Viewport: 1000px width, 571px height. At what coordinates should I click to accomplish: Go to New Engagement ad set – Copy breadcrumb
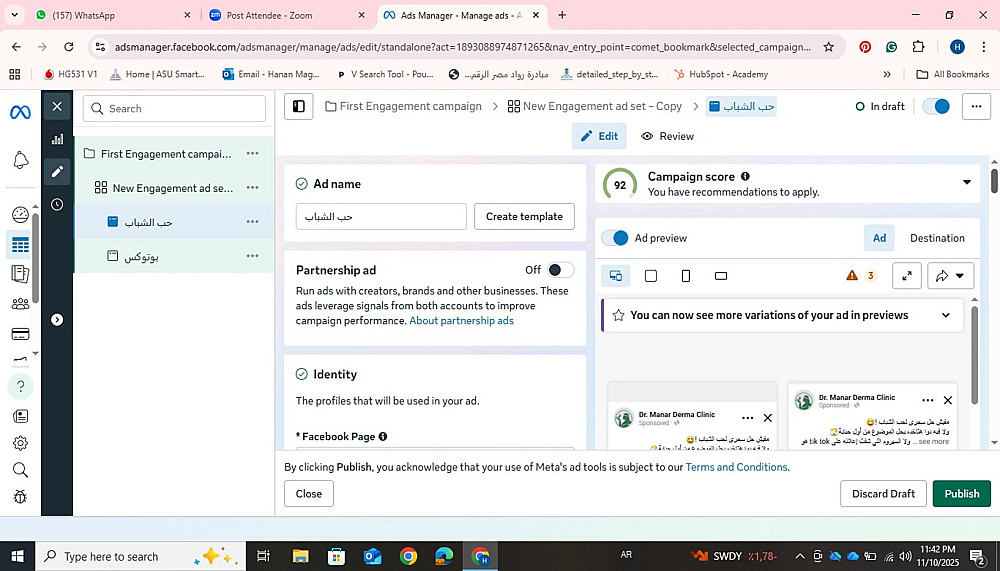(594, 107)
